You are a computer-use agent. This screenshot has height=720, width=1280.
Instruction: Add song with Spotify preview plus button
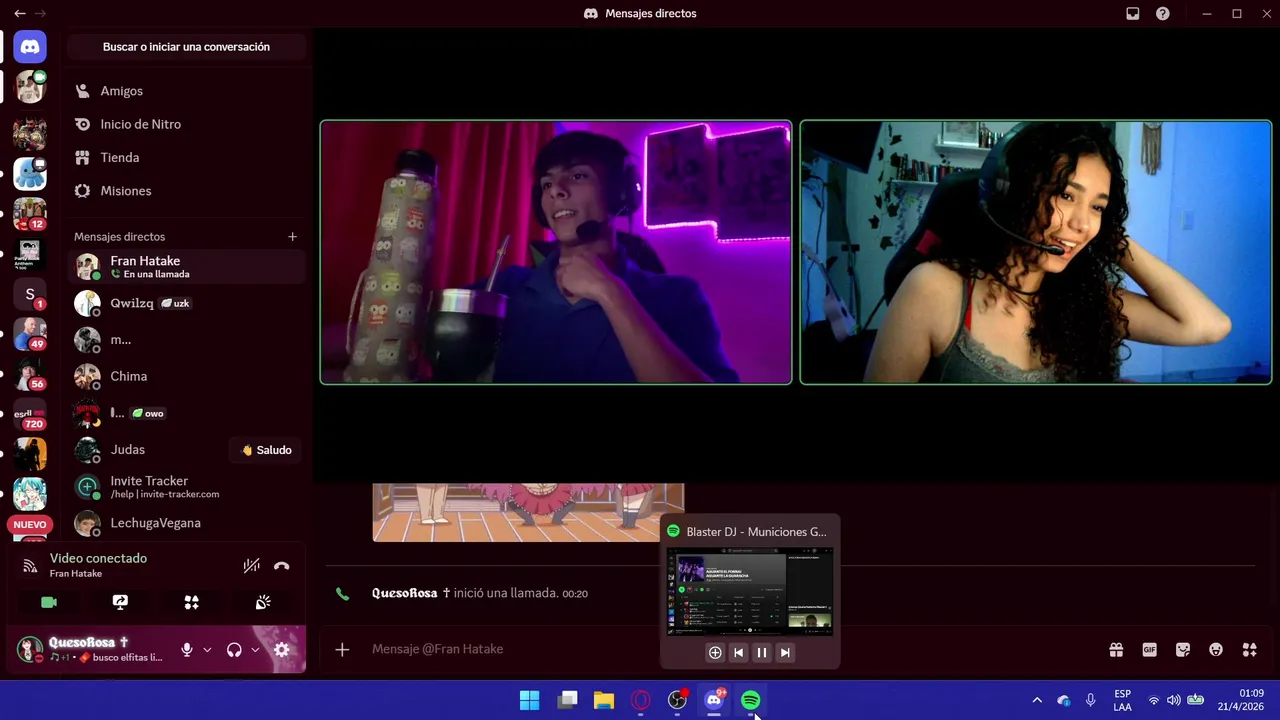click(715, 652)
